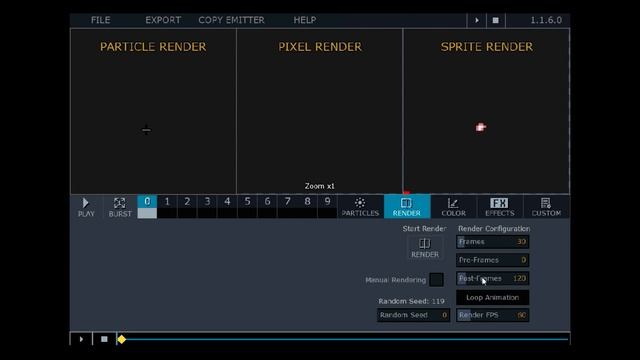The image size is (640, 360).
Task: Switch to the PARTICLES tab
Action: click(360, 207)
